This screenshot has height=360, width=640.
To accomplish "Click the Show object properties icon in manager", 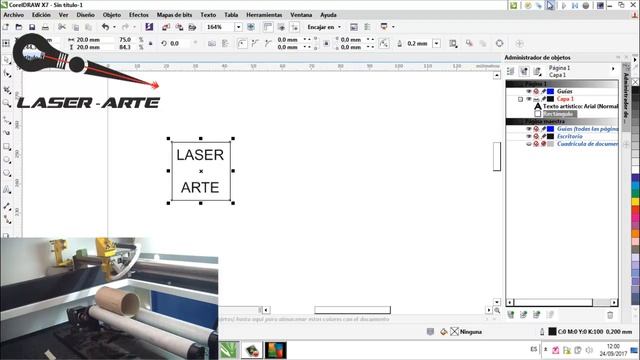I will tap(510, 71).
